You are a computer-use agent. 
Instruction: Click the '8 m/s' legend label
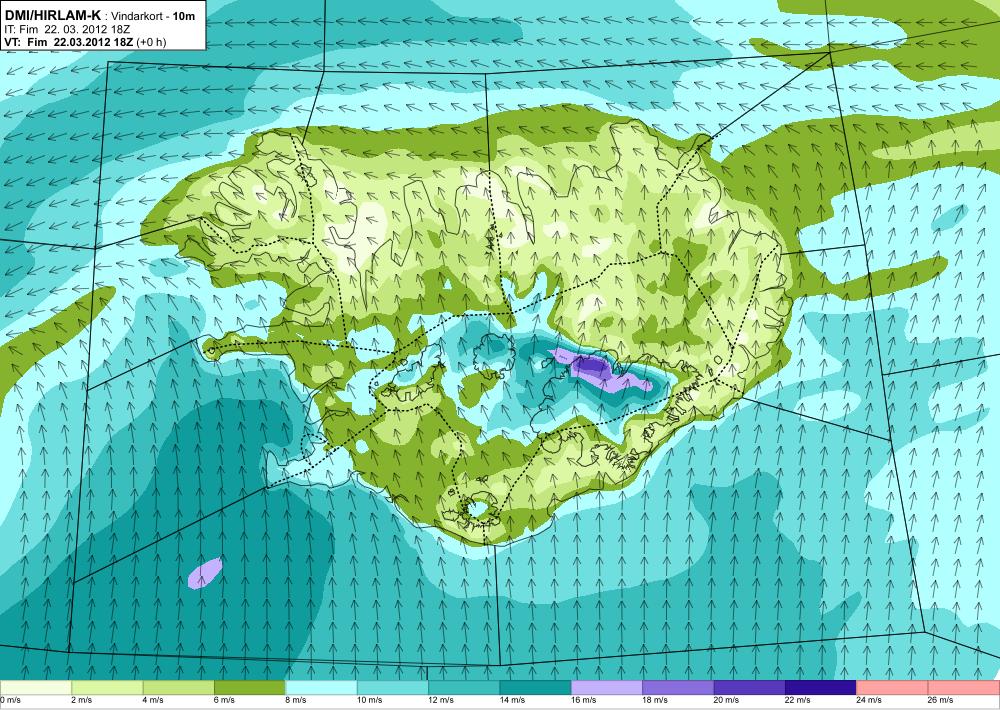click(x=296, y=700)
